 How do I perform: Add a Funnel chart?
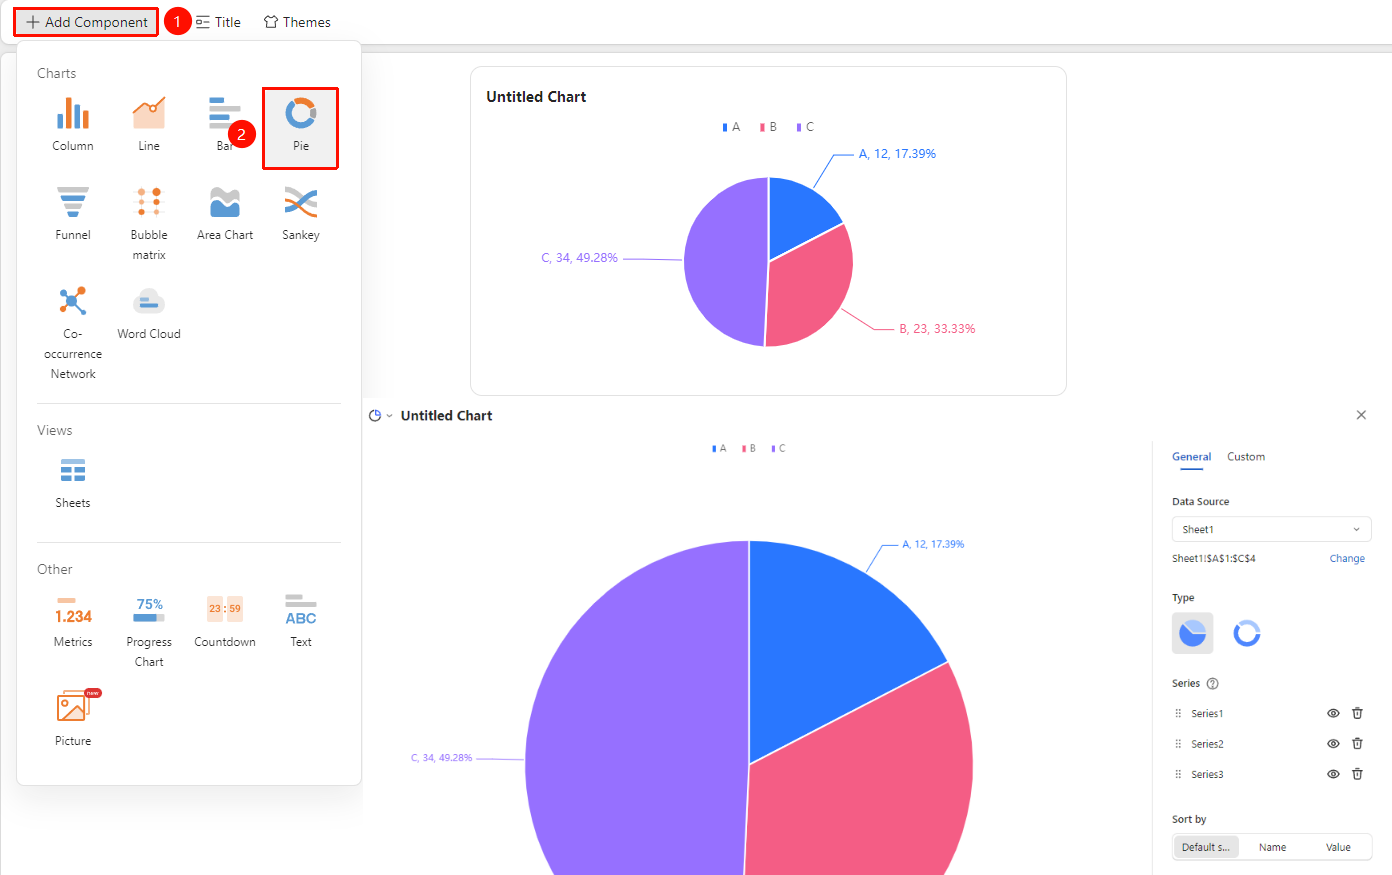coord(73,214)
